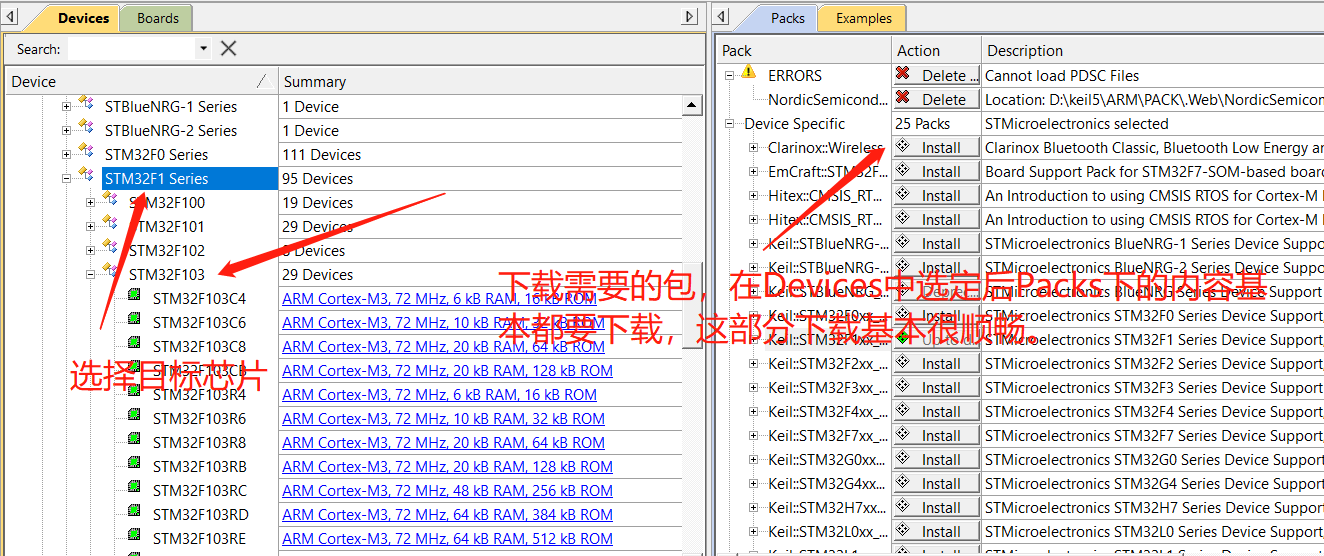Click the Action column header
This screenshot has width=1324, height=556.
pyautogui.click(x=936, y=50)
